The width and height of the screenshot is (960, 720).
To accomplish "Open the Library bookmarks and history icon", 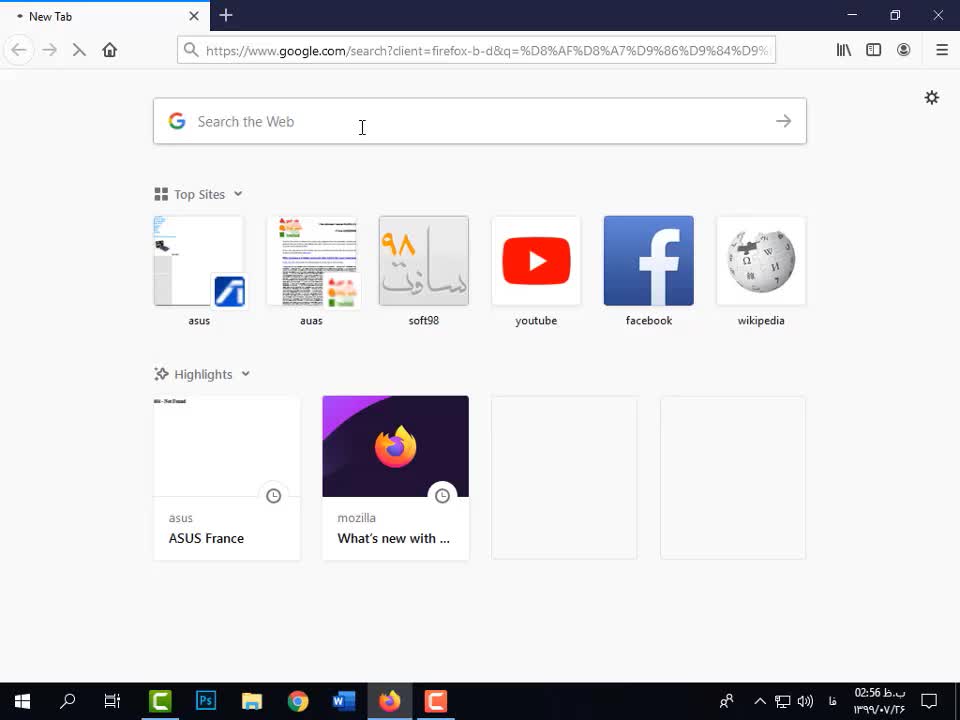I will click(x=844, y=50).
